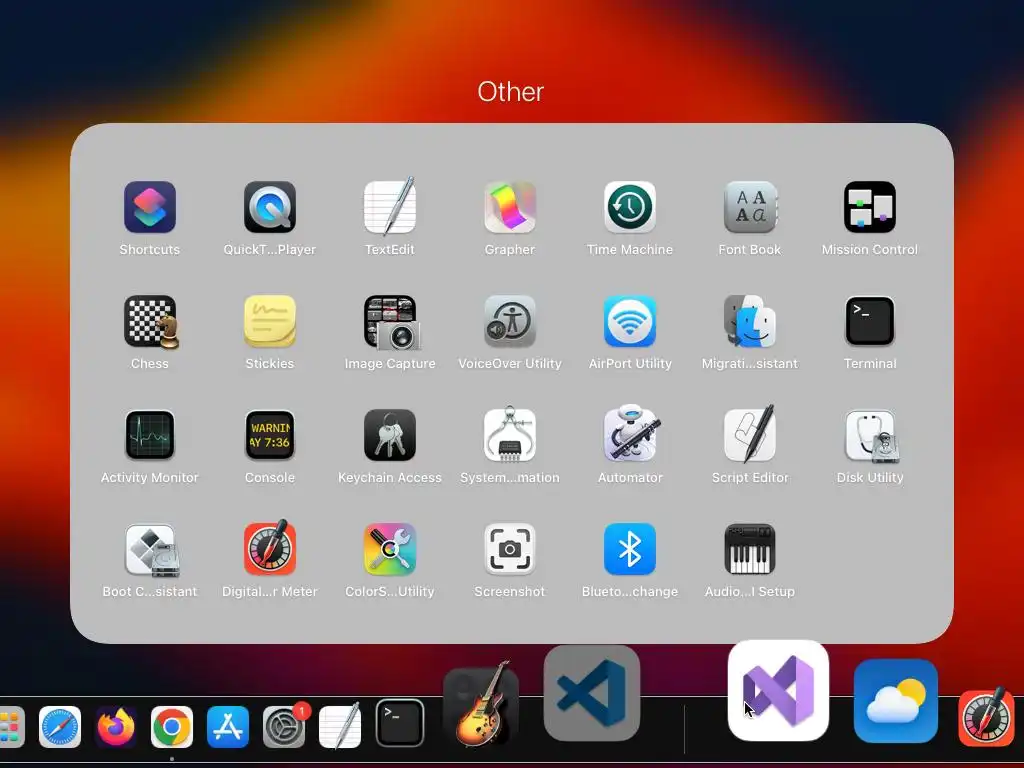Launch System Information

[x=510, y=434]
